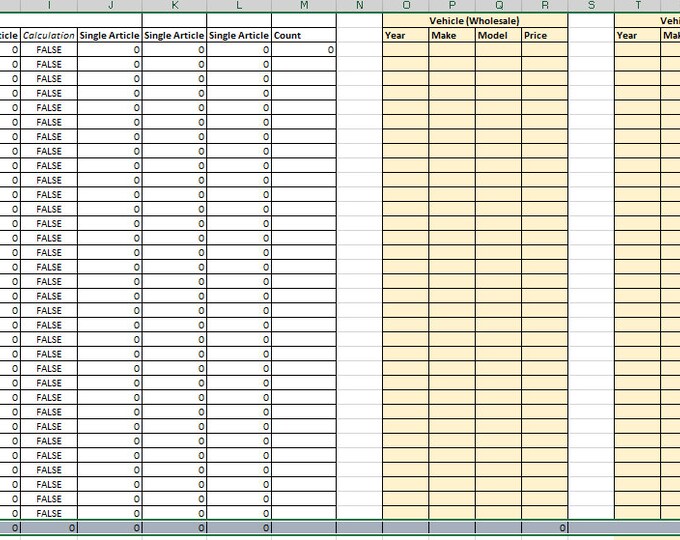Select column I header

(49, 5)
